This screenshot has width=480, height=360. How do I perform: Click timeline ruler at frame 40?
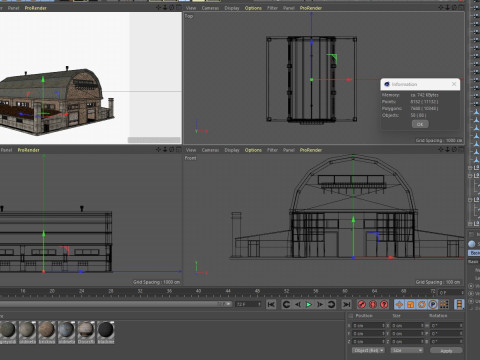(x=198, y=292)
